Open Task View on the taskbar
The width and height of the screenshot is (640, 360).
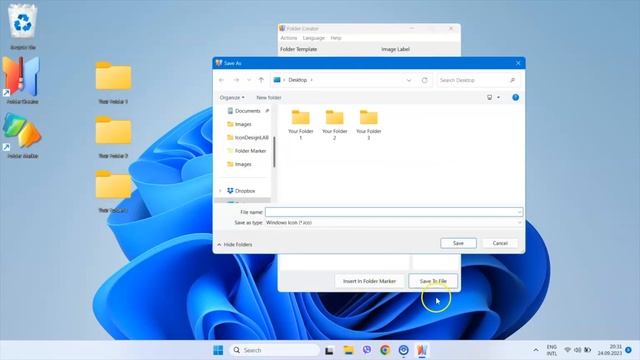329,350
